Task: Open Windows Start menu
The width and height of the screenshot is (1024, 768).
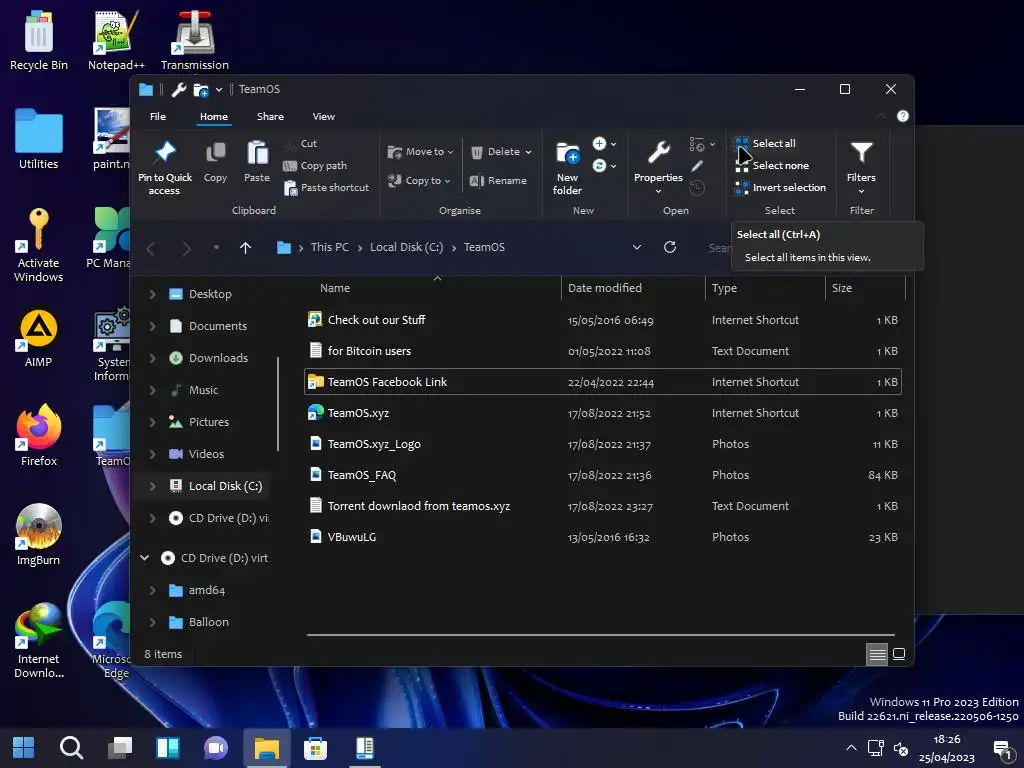Action: (x=24, y=748)
